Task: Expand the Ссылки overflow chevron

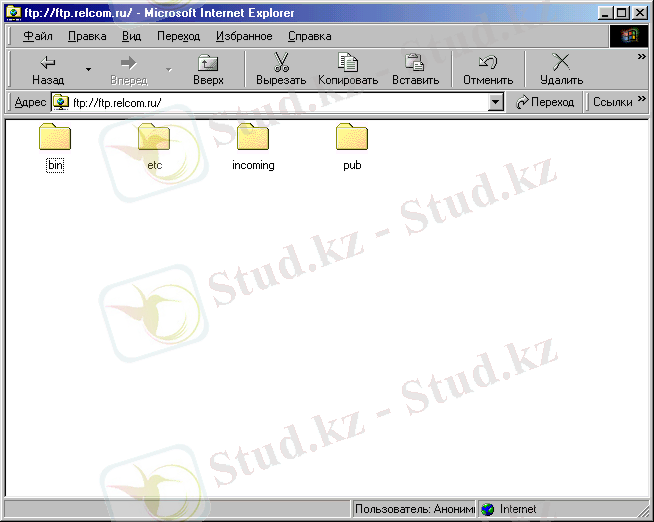Action: [x=641, y=98]
